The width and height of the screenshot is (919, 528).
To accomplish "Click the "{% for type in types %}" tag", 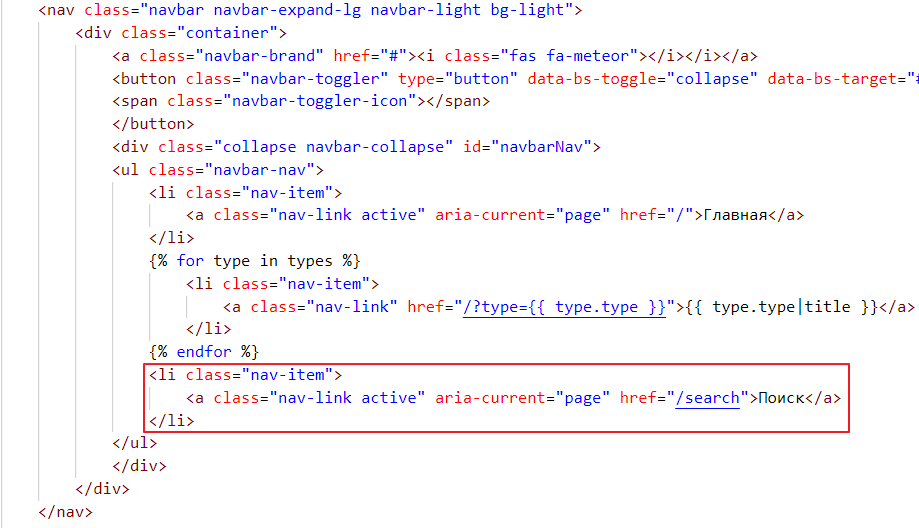I will (x=254, y=261).
